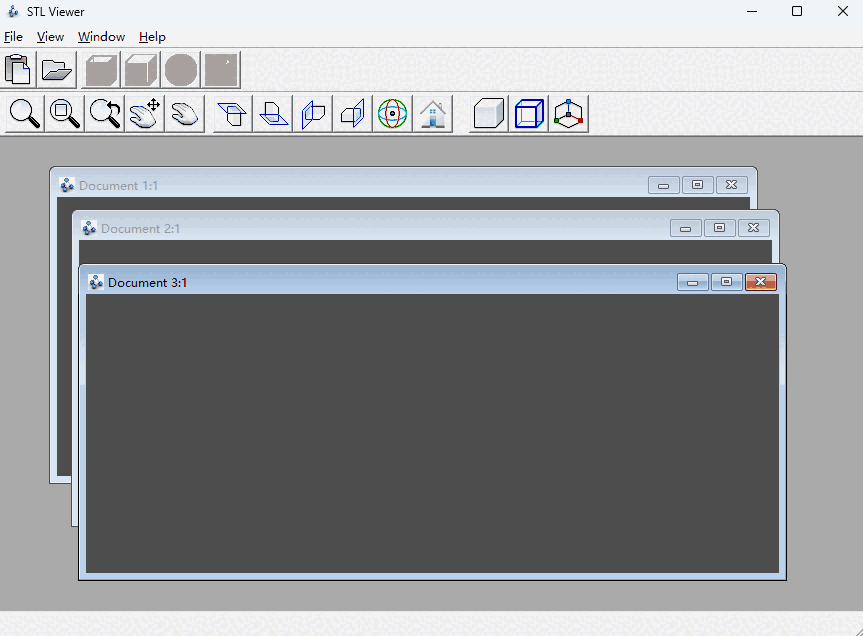Switch to the left side view
Viewport: 863px width, 636px height.
312,113
